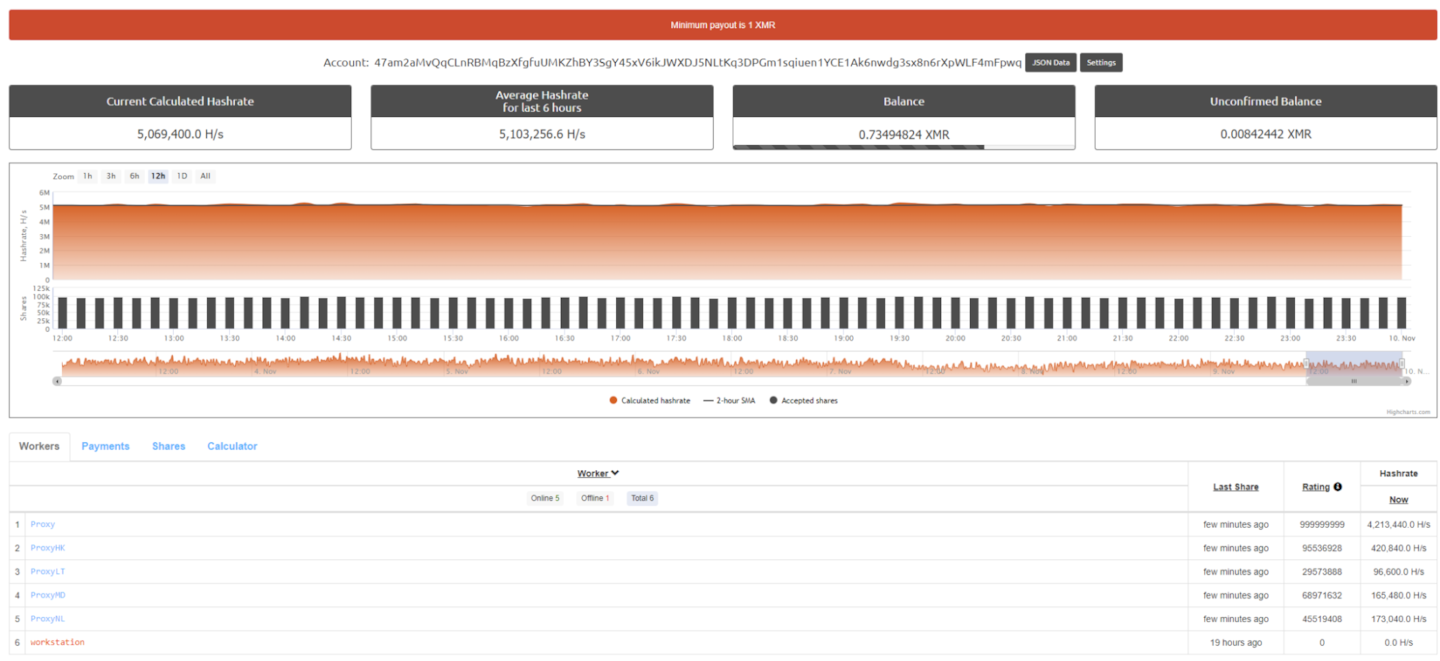Image resolution: width=1440 pixels, height=661 pixels.
Task: Expand the Worker column sort chevron
Action: click(x=615, y=473)
